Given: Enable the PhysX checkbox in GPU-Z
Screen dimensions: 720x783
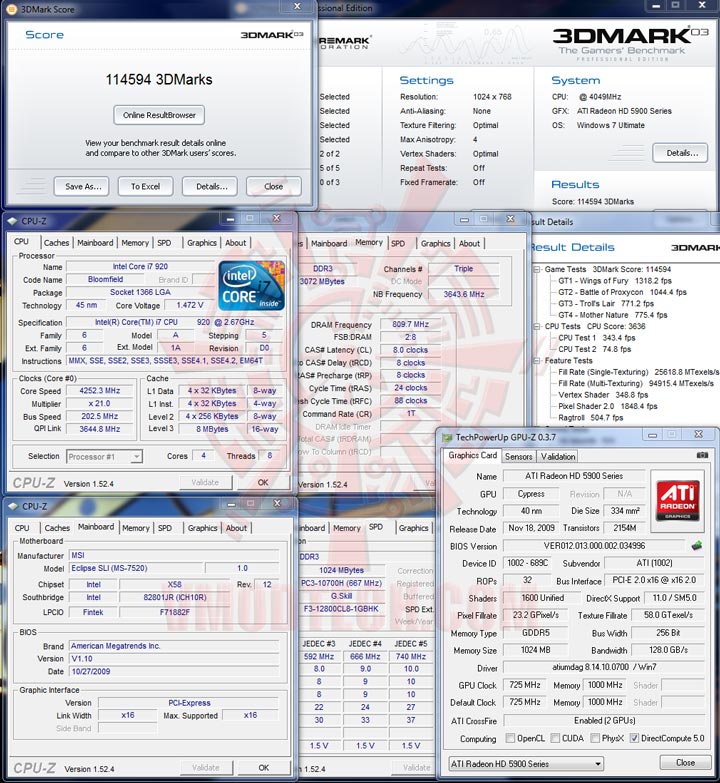Looking at the screenshot, I should [x=595, y=738].
